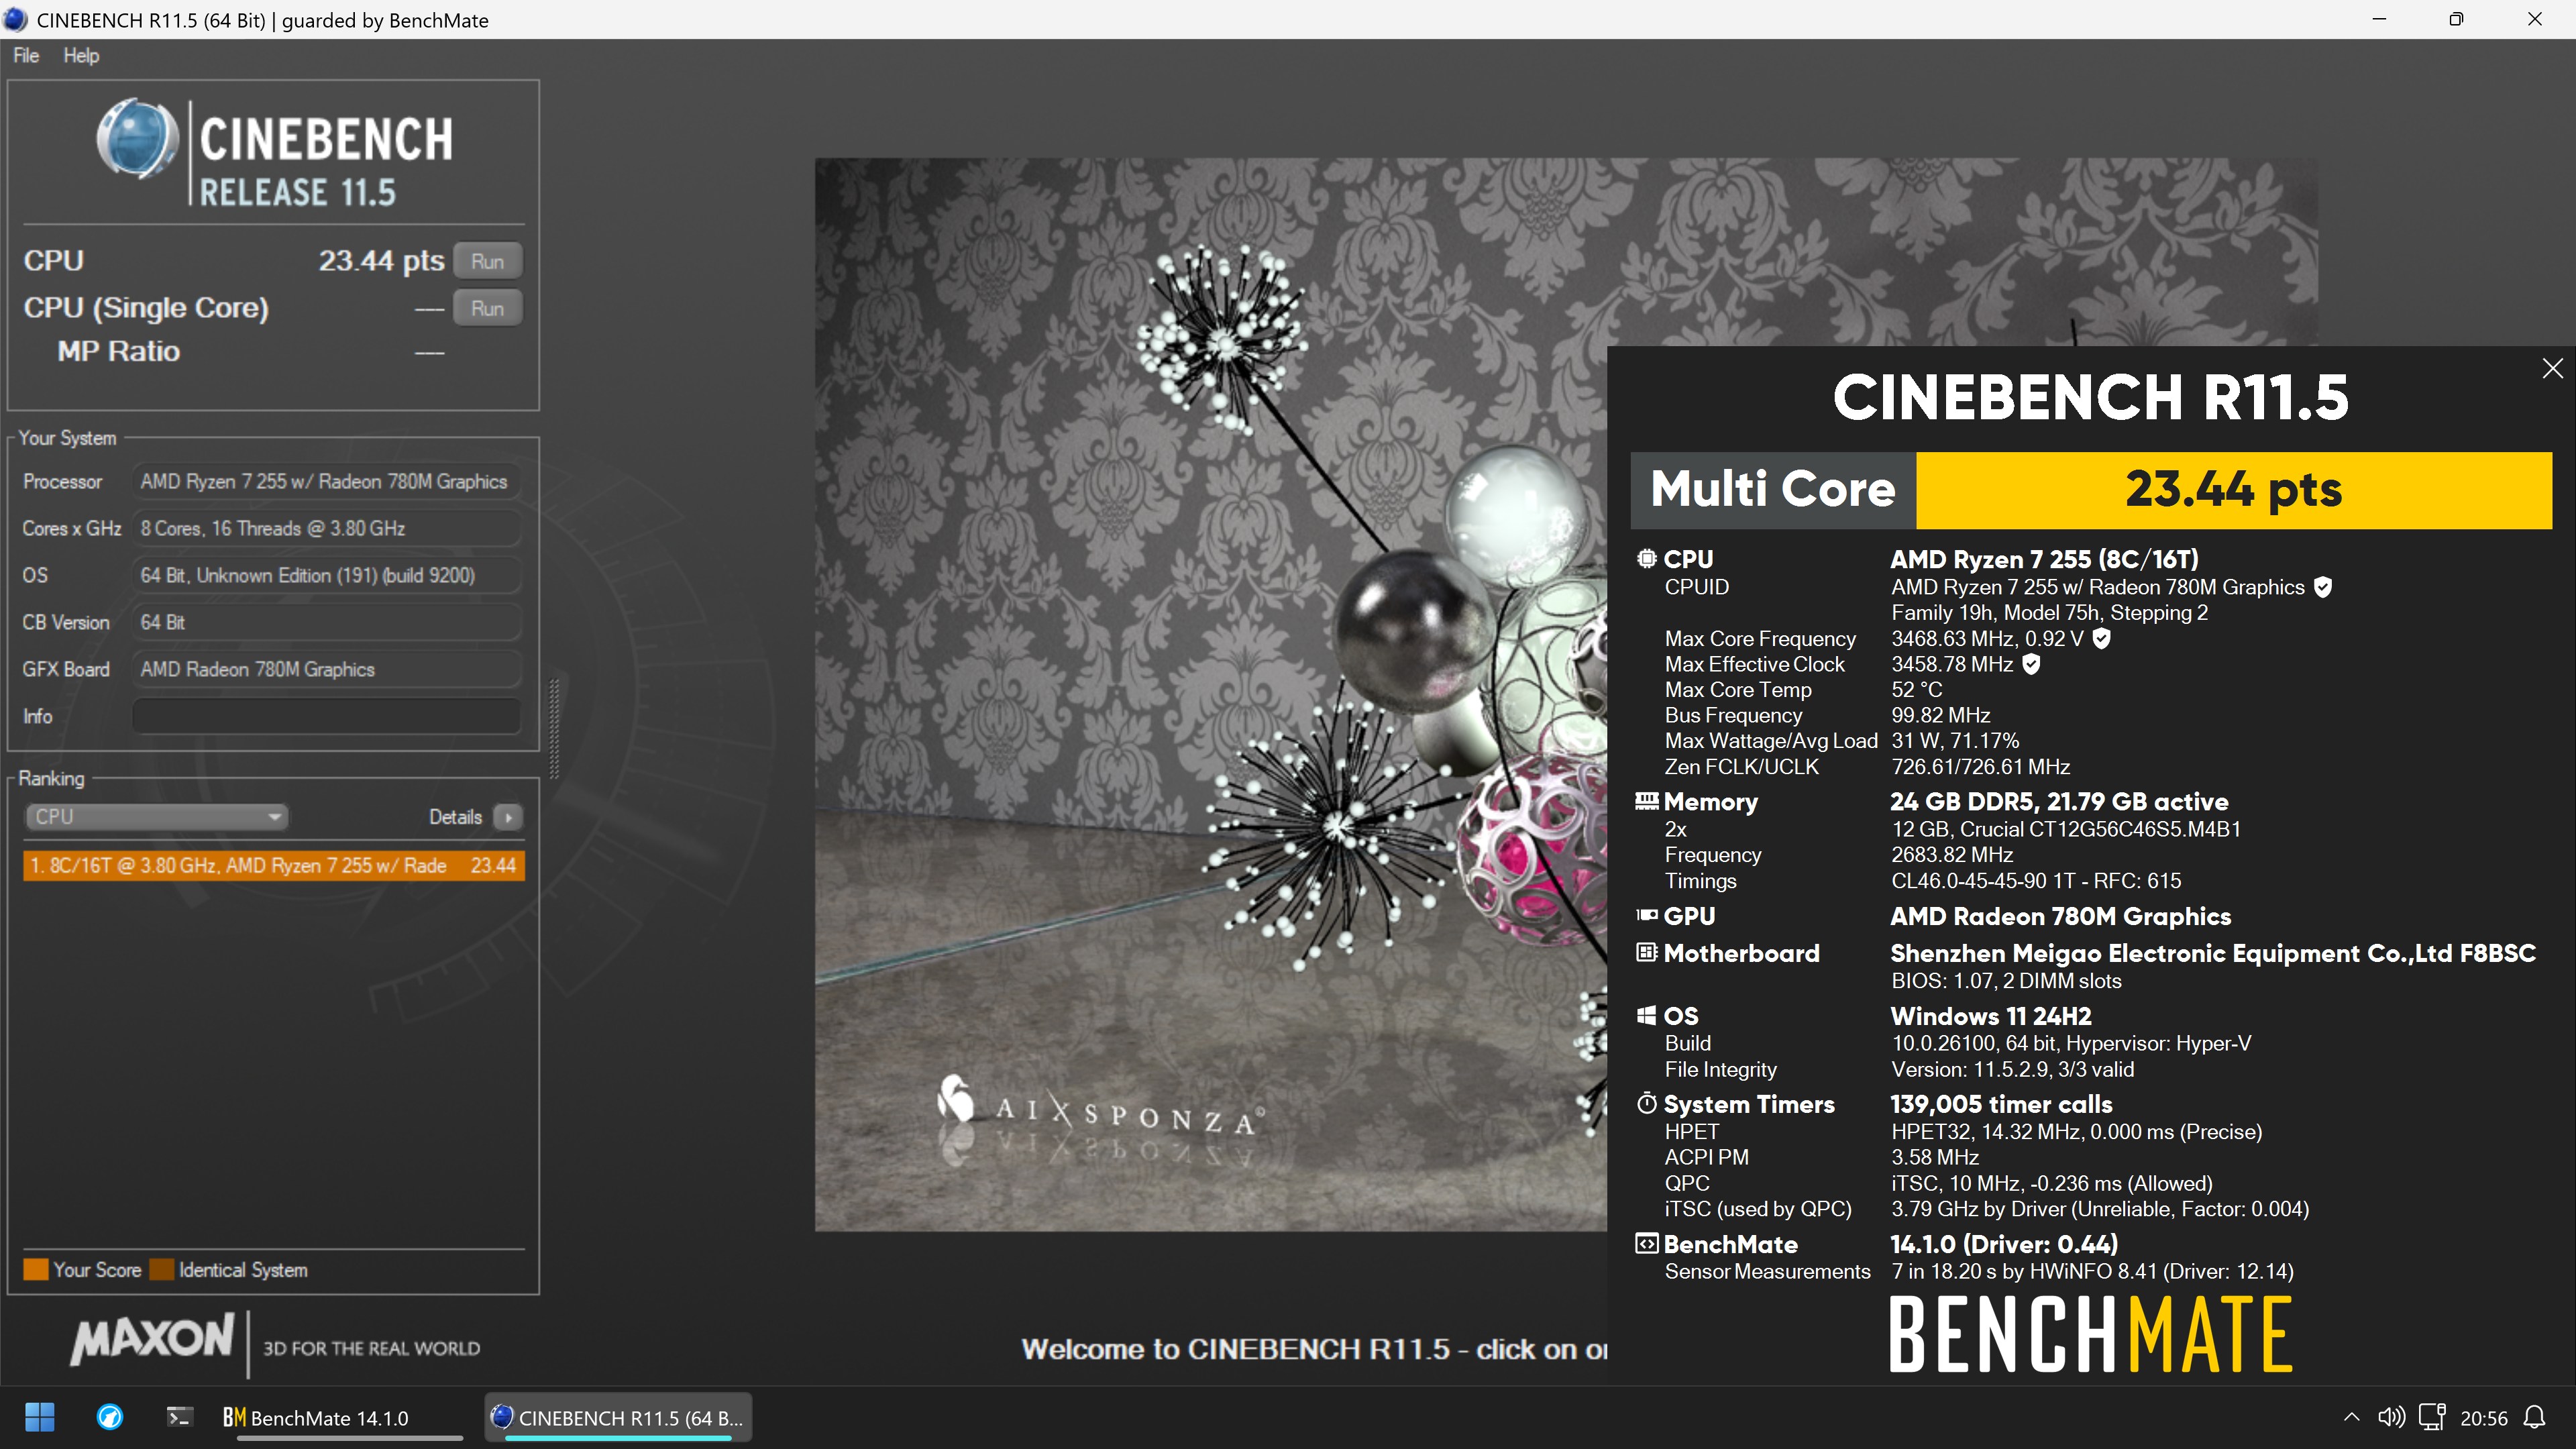Viewport: 2576px width, 1449px height.
Task: Select the top ranking entry 23.44
Action: click(273, 865)
